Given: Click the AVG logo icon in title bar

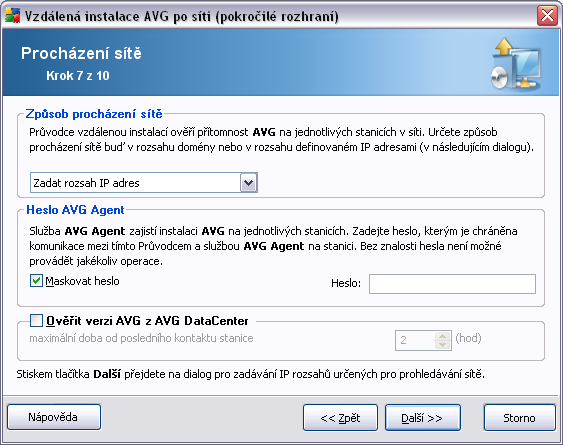Looking at the screenshot, I should pos(12,15).
